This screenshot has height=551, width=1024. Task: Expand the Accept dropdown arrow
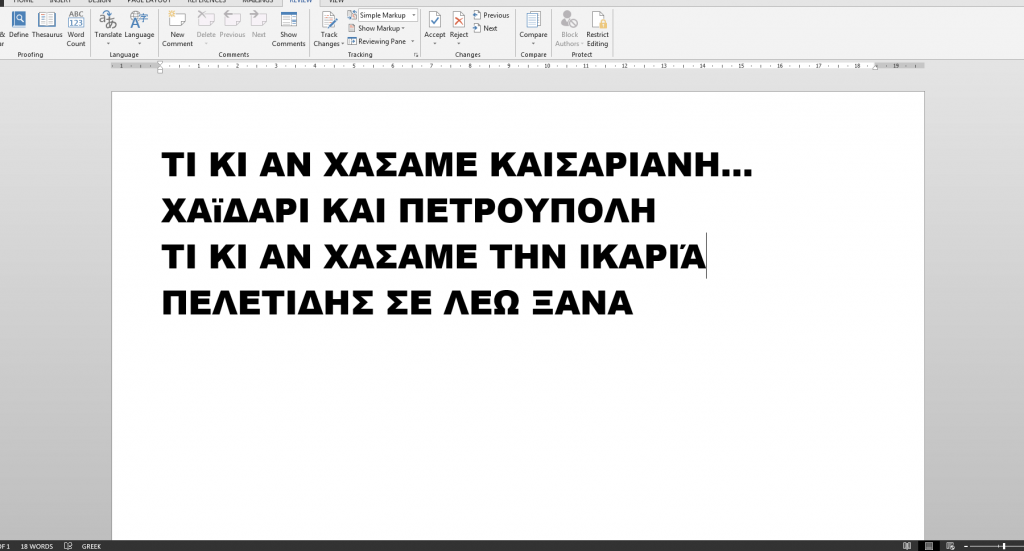coord(434,44)
